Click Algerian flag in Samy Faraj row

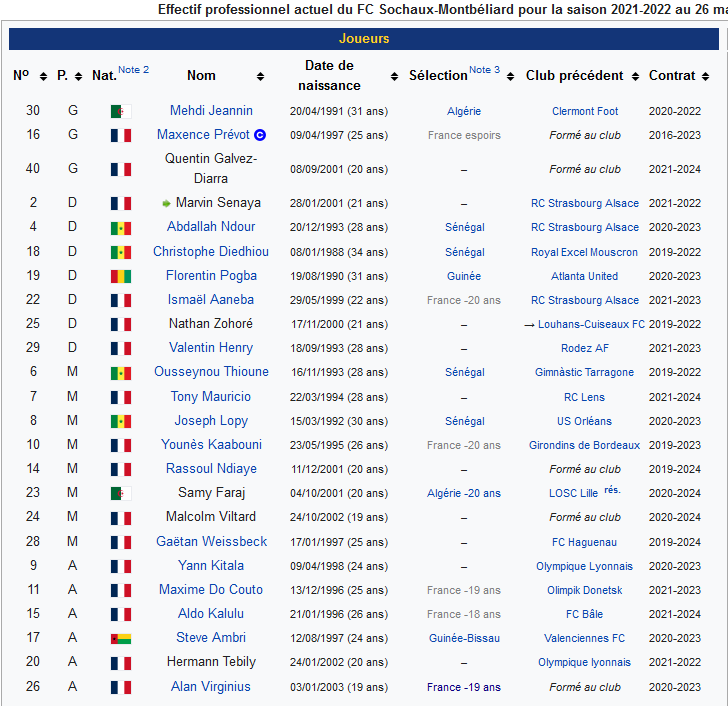[x=121, y=493]
